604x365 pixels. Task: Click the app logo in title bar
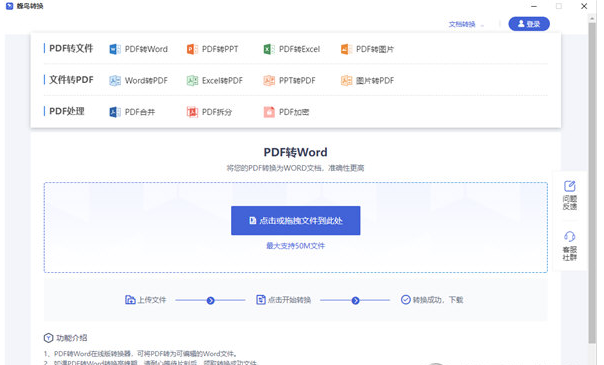tap(10, 6)
